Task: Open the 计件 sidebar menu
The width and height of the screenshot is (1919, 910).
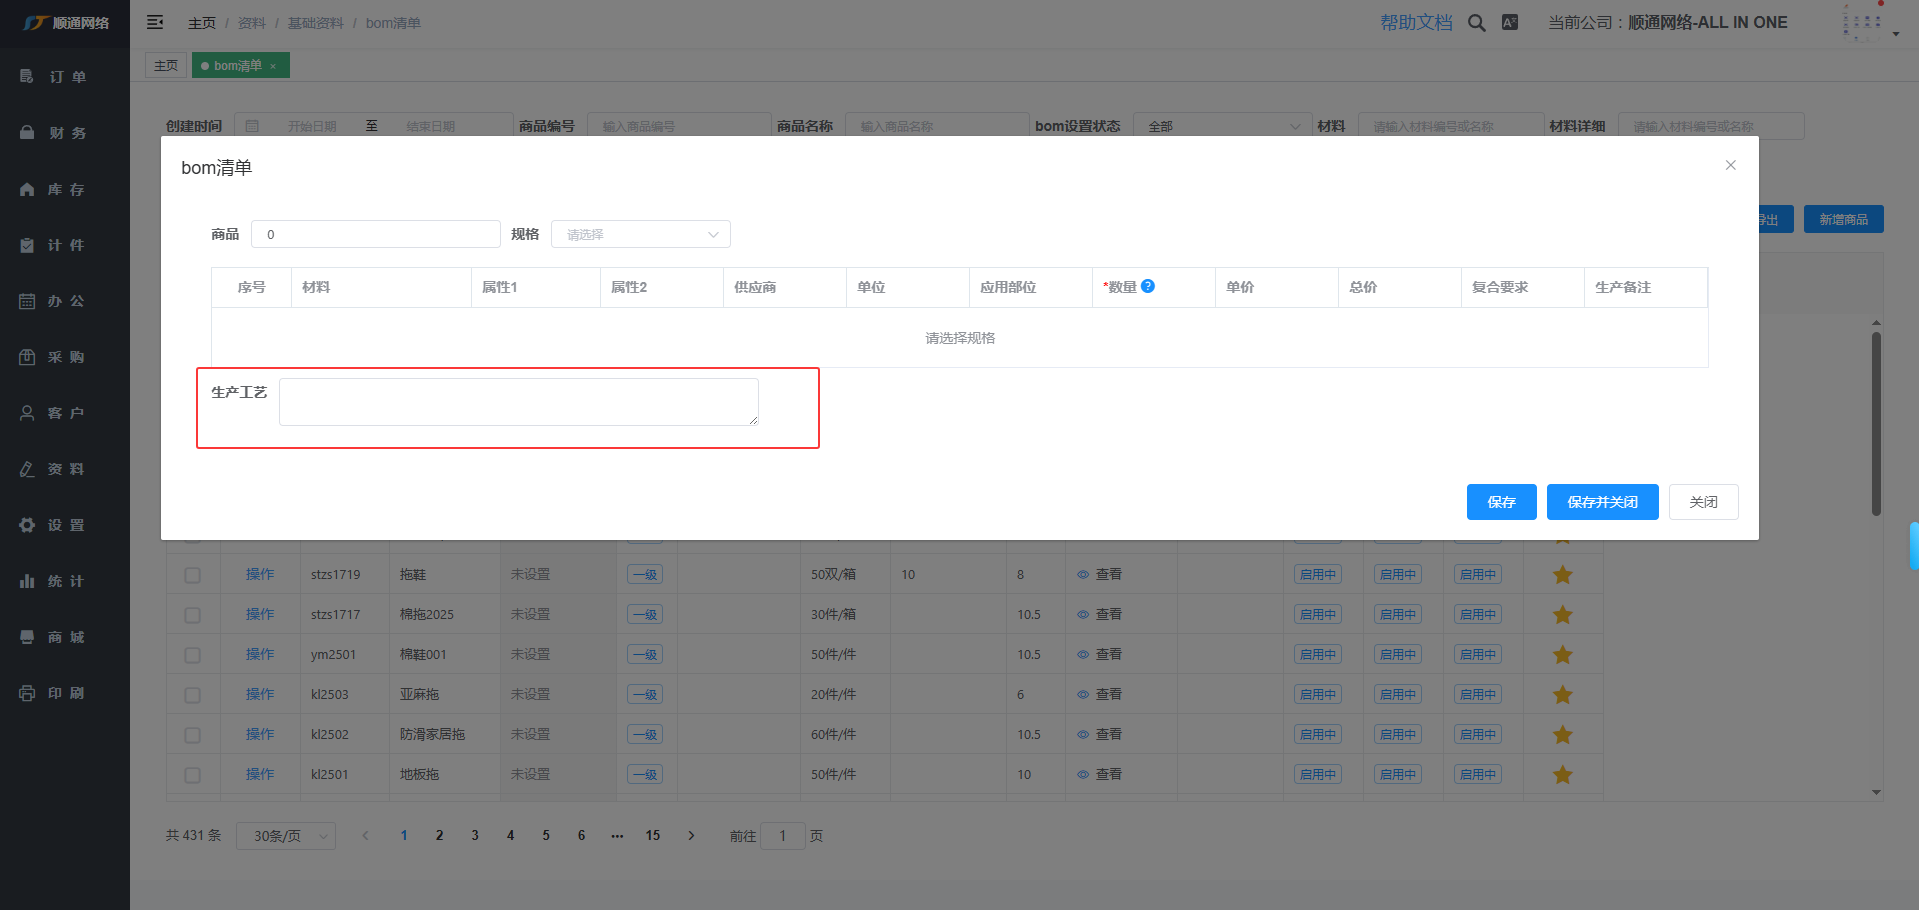Action: 65,245
